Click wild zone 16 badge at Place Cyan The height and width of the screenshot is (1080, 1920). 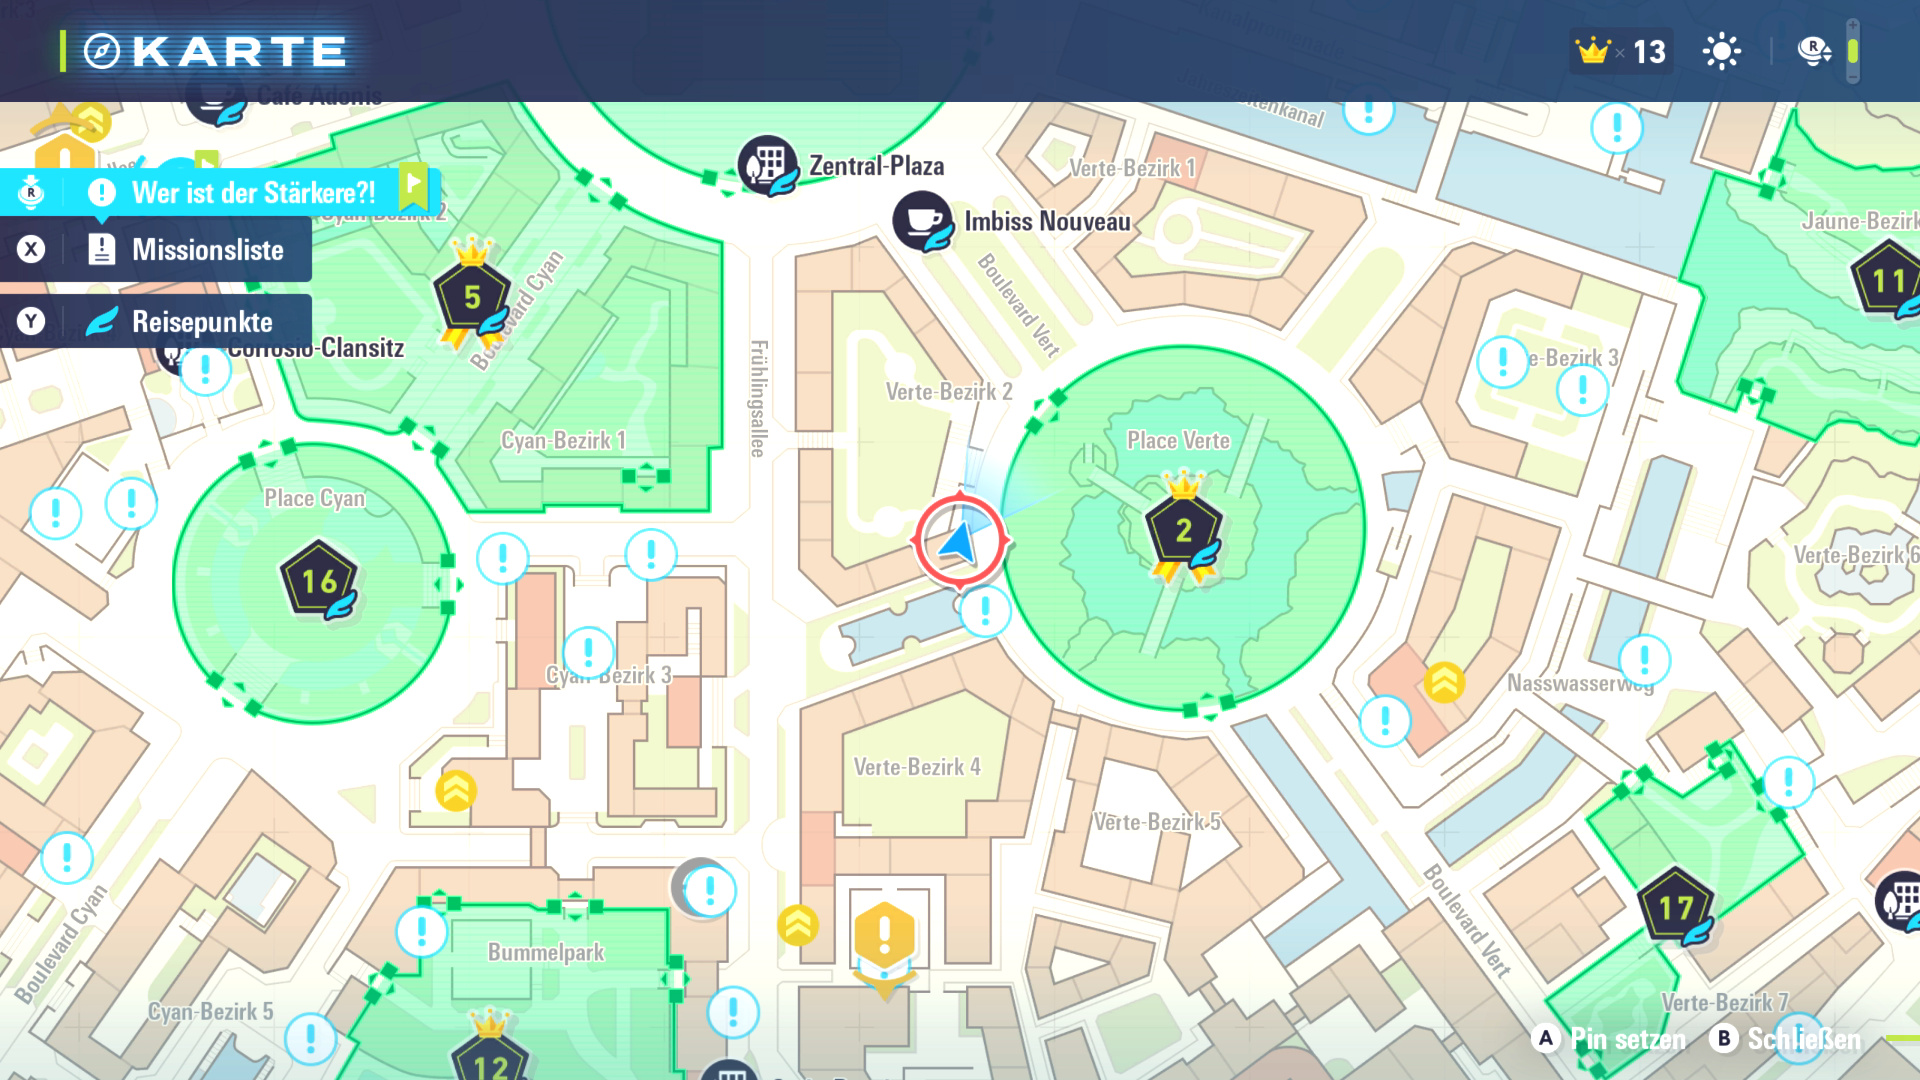coord(319,579)
